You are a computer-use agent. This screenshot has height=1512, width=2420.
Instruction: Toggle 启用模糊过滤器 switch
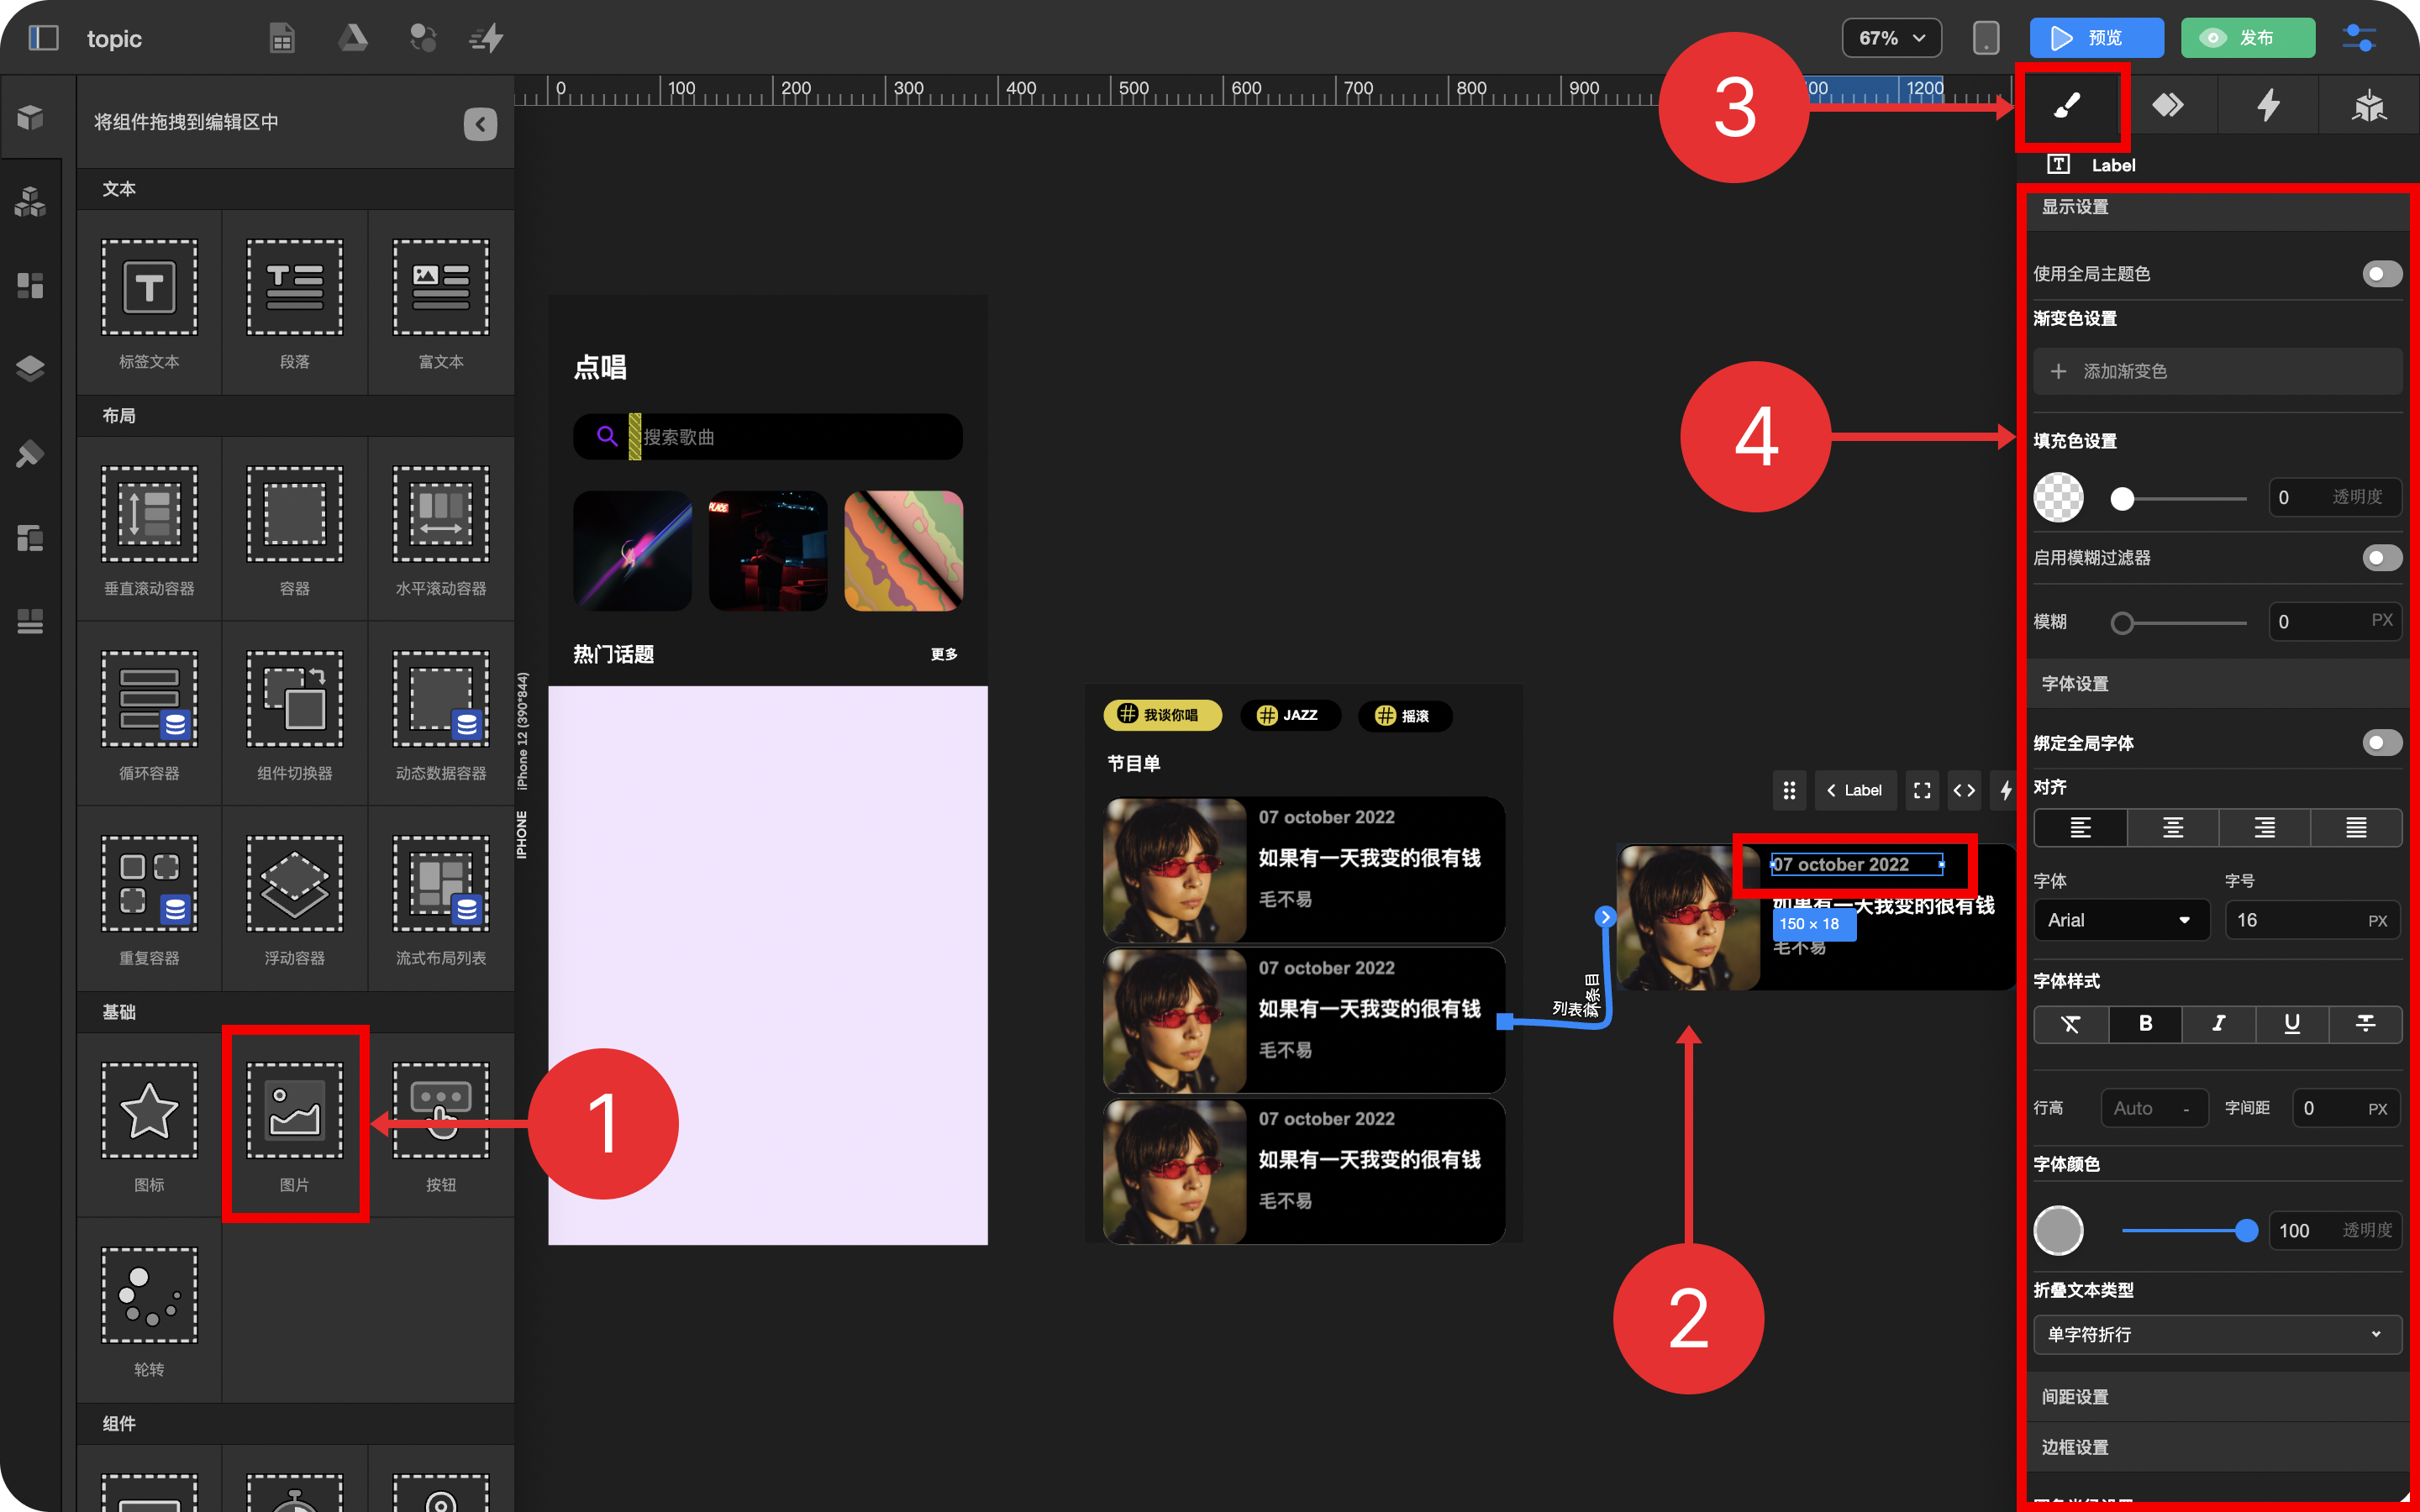coord(2381,557)
